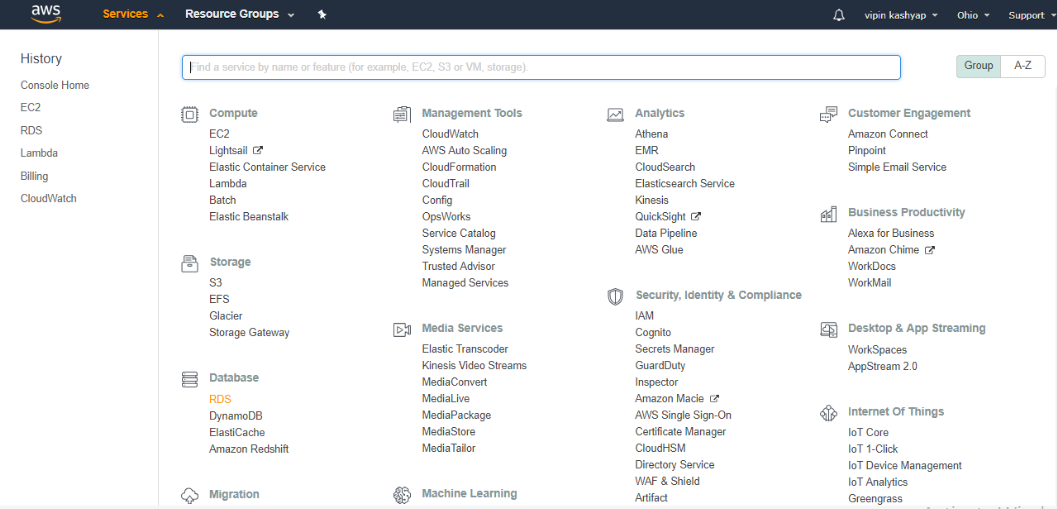Switch service view to Group
Viewport: 1057px width, 509px height.
(978, 66)
